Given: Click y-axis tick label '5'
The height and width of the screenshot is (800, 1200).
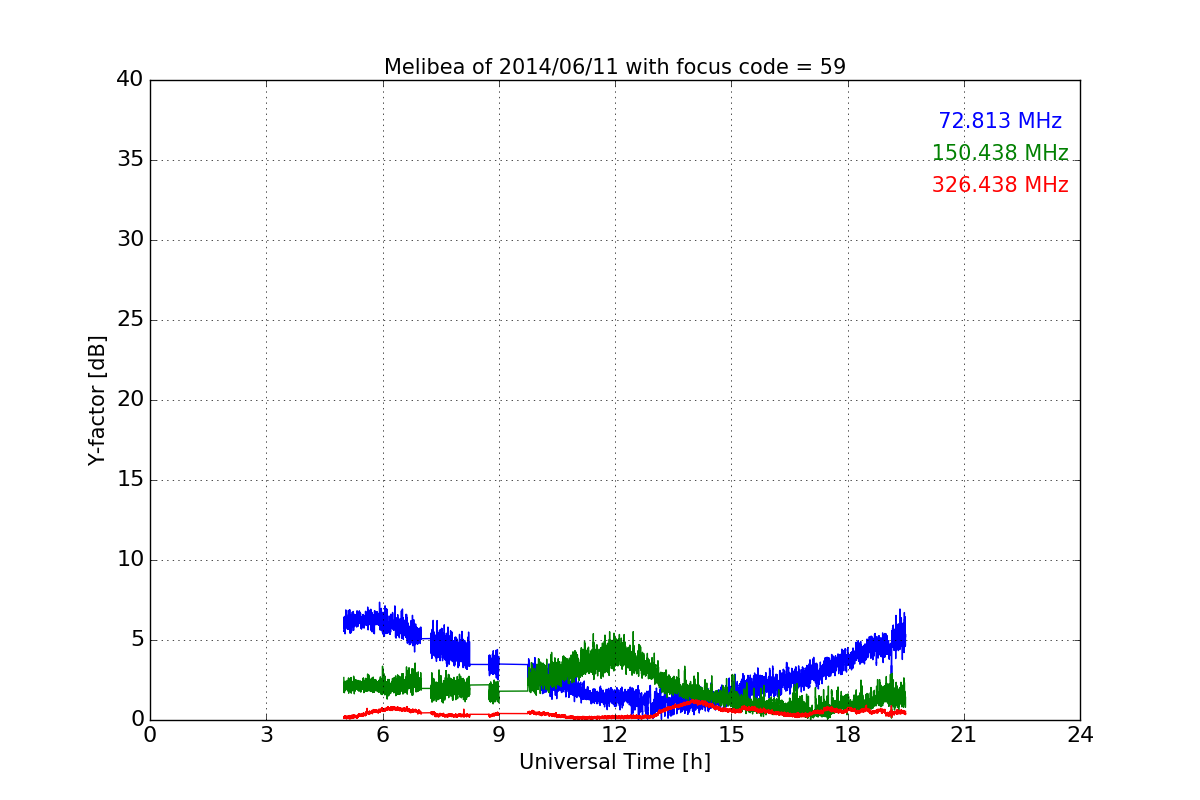Looking at the screenshot, I should (136, 640).
